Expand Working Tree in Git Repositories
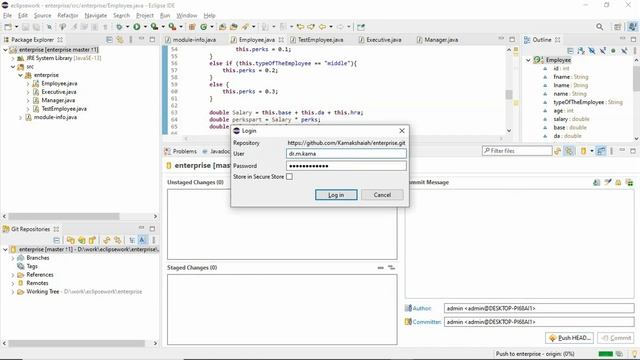 point(13,292)
